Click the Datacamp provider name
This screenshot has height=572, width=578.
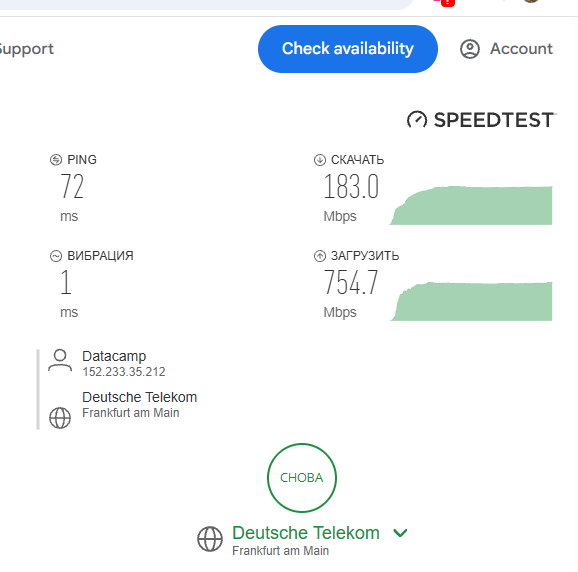pos(114,356)
